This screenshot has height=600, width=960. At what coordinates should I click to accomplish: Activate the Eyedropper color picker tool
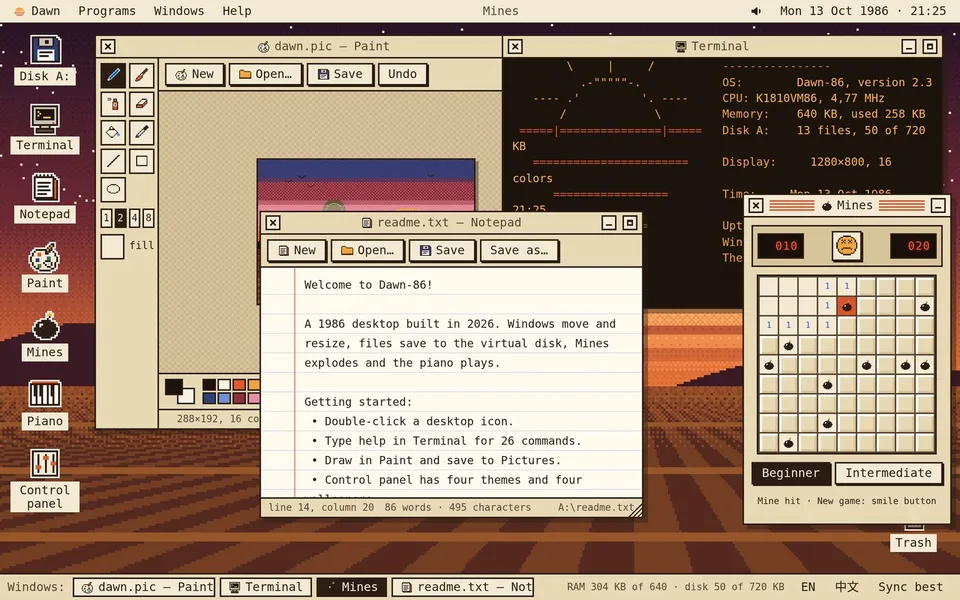[141, 132]
